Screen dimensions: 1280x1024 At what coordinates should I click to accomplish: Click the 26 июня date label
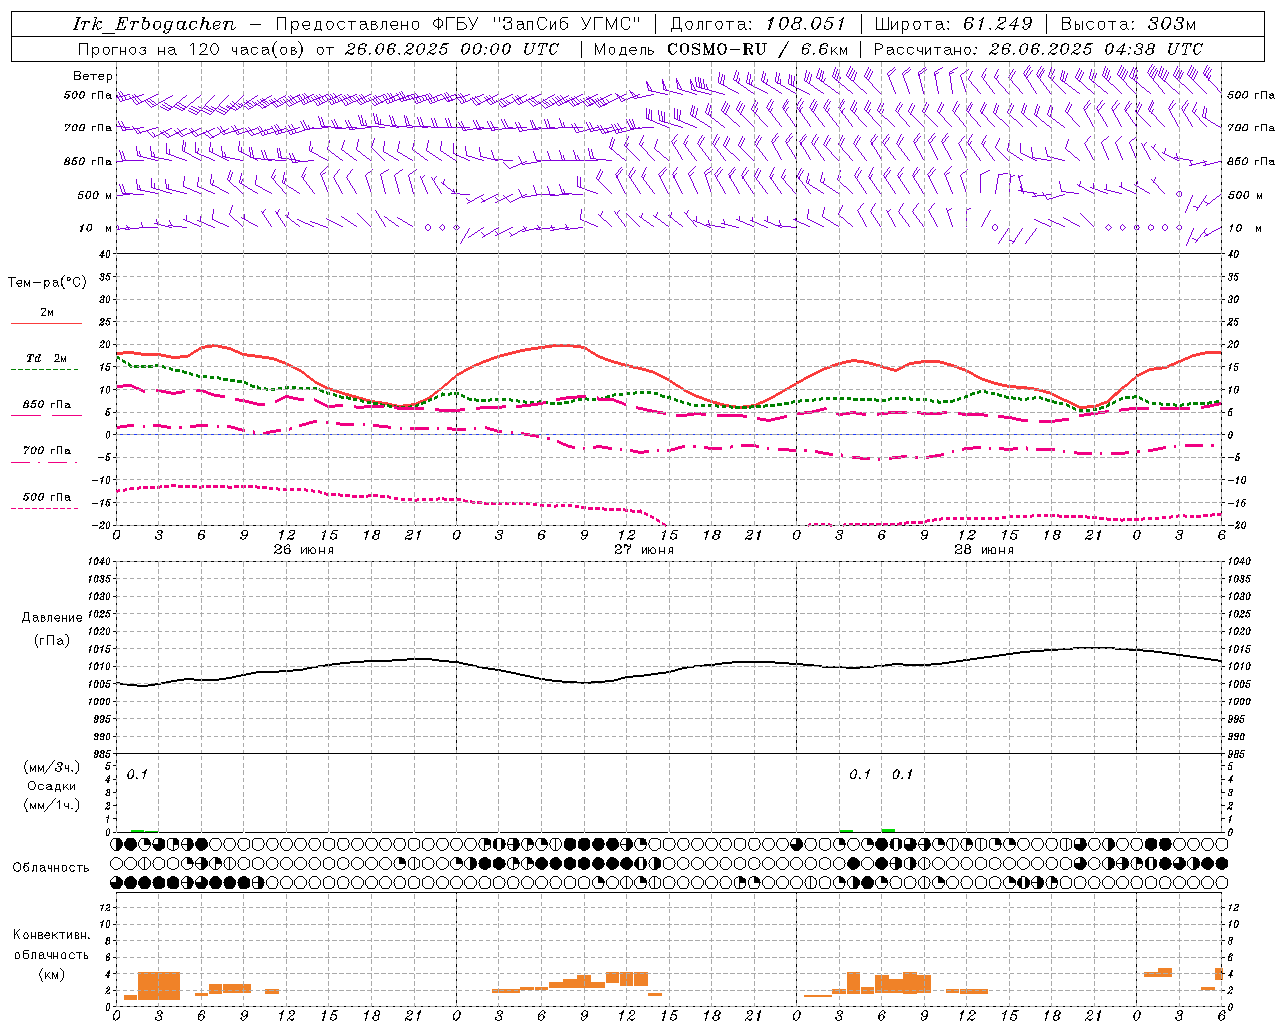[x=304, y=550]
